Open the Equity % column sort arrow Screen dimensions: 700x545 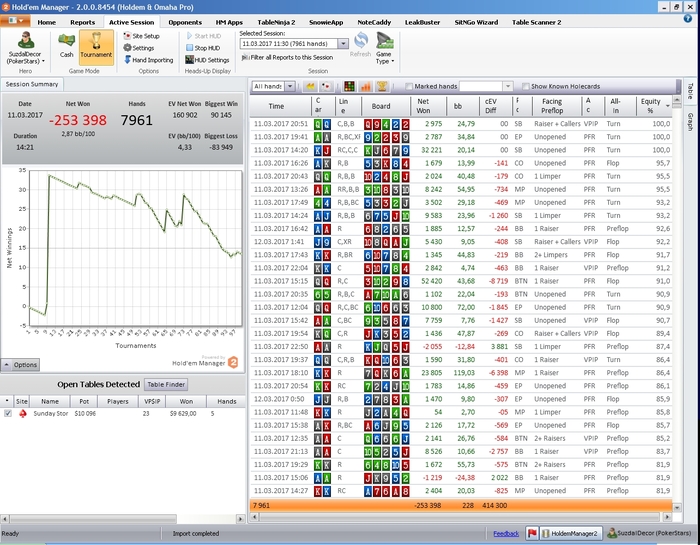pos(668,106)
